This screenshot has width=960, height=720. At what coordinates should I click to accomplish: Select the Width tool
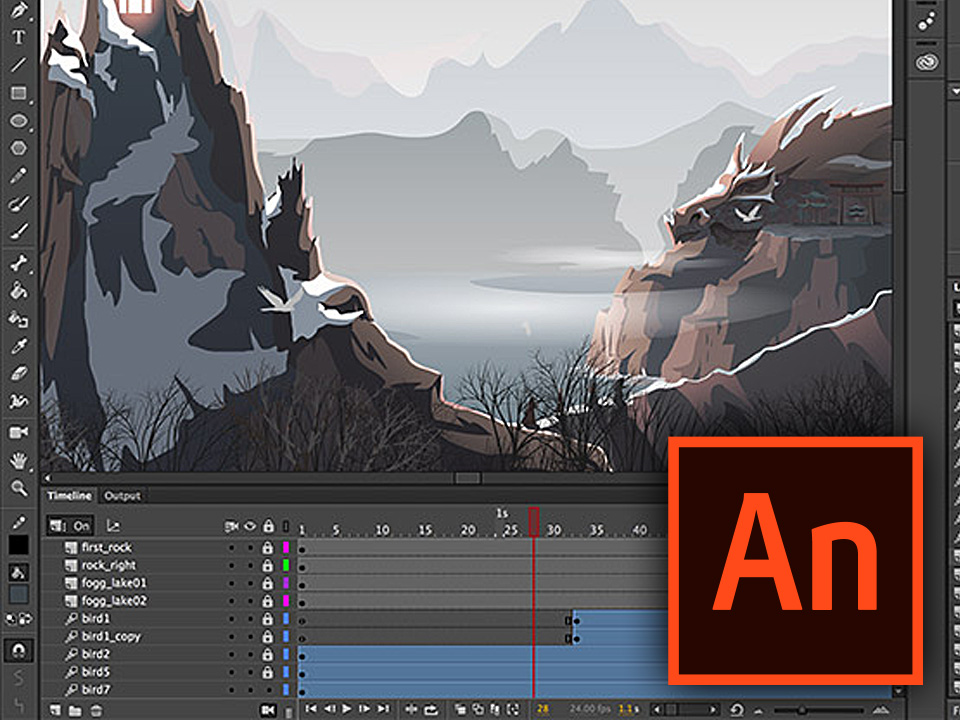pos(19,401)
